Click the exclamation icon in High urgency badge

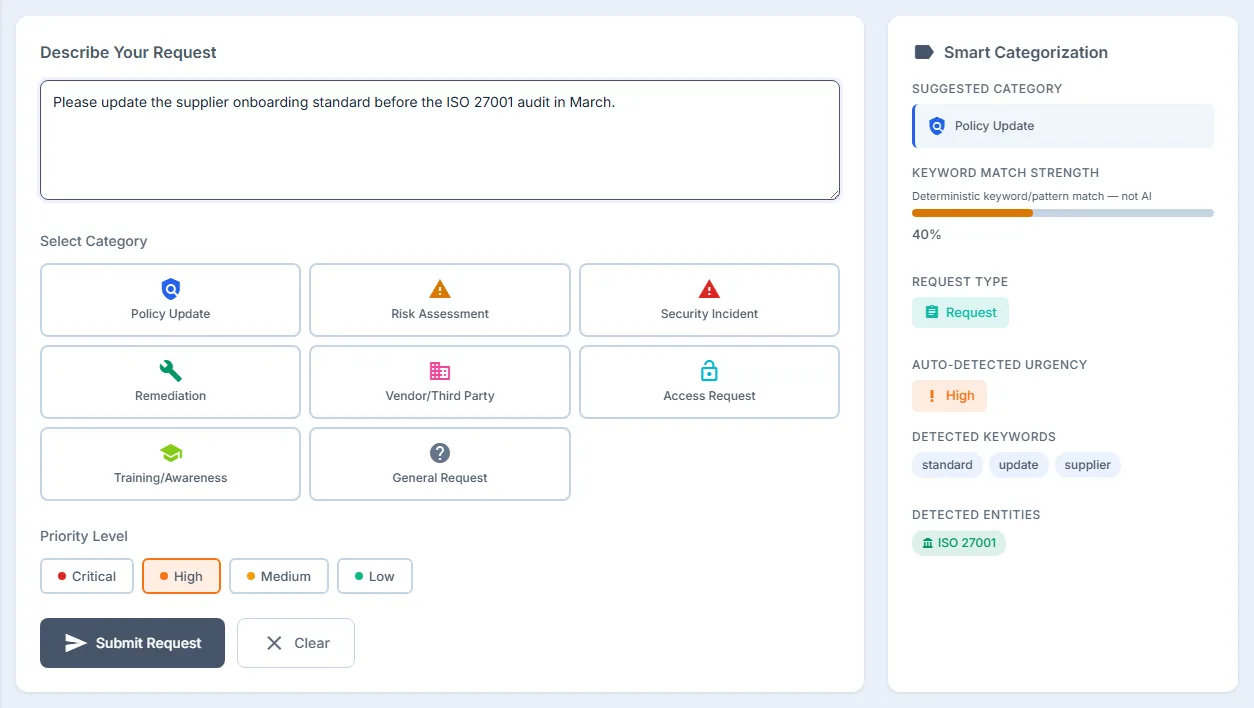[x=932, y=396]
